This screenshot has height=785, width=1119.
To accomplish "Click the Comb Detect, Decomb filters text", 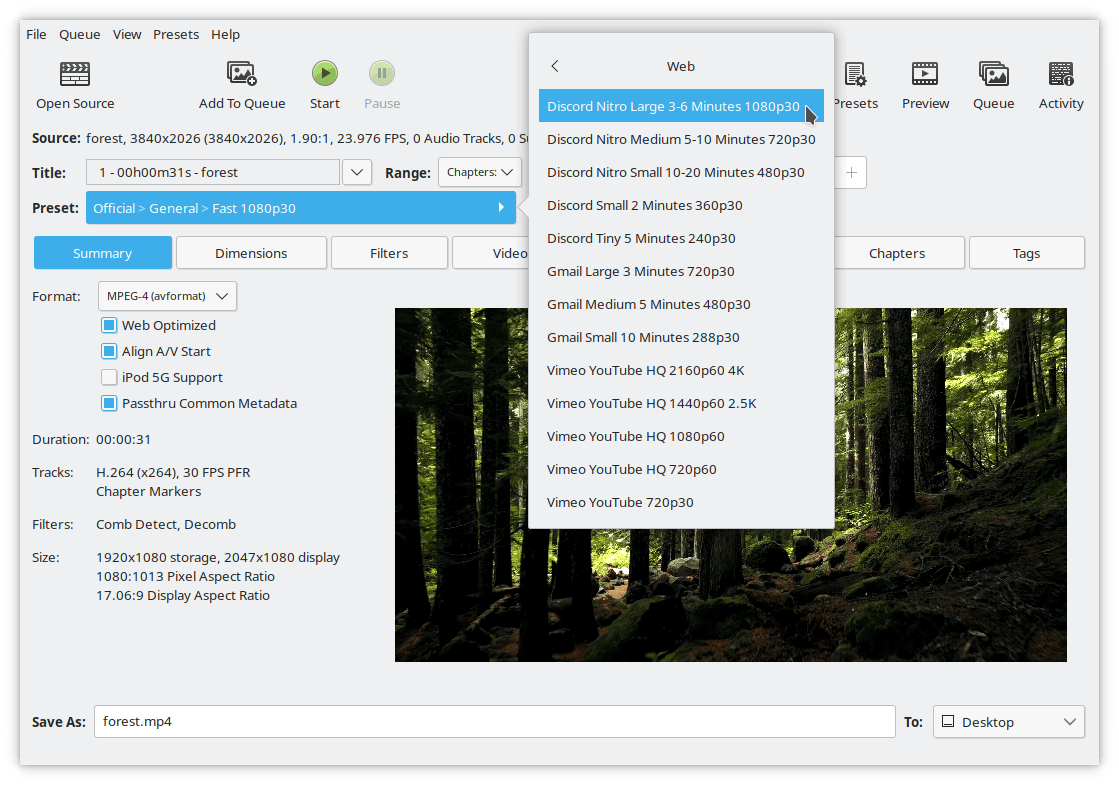I will point(166,525).
